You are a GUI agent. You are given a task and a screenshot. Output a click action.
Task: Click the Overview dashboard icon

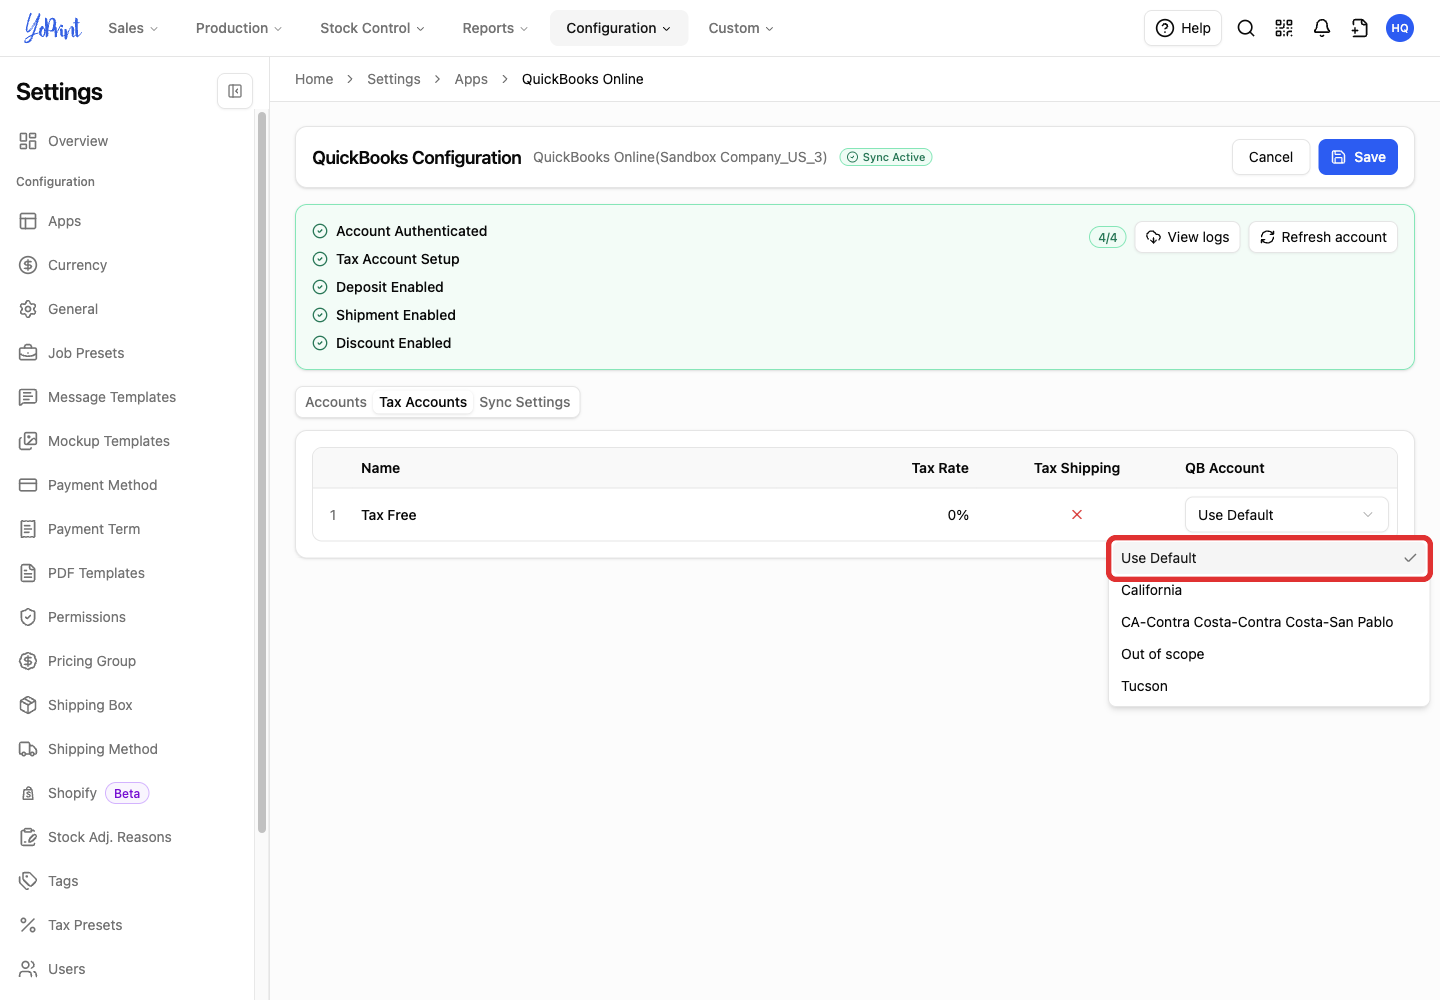(28, 141)
